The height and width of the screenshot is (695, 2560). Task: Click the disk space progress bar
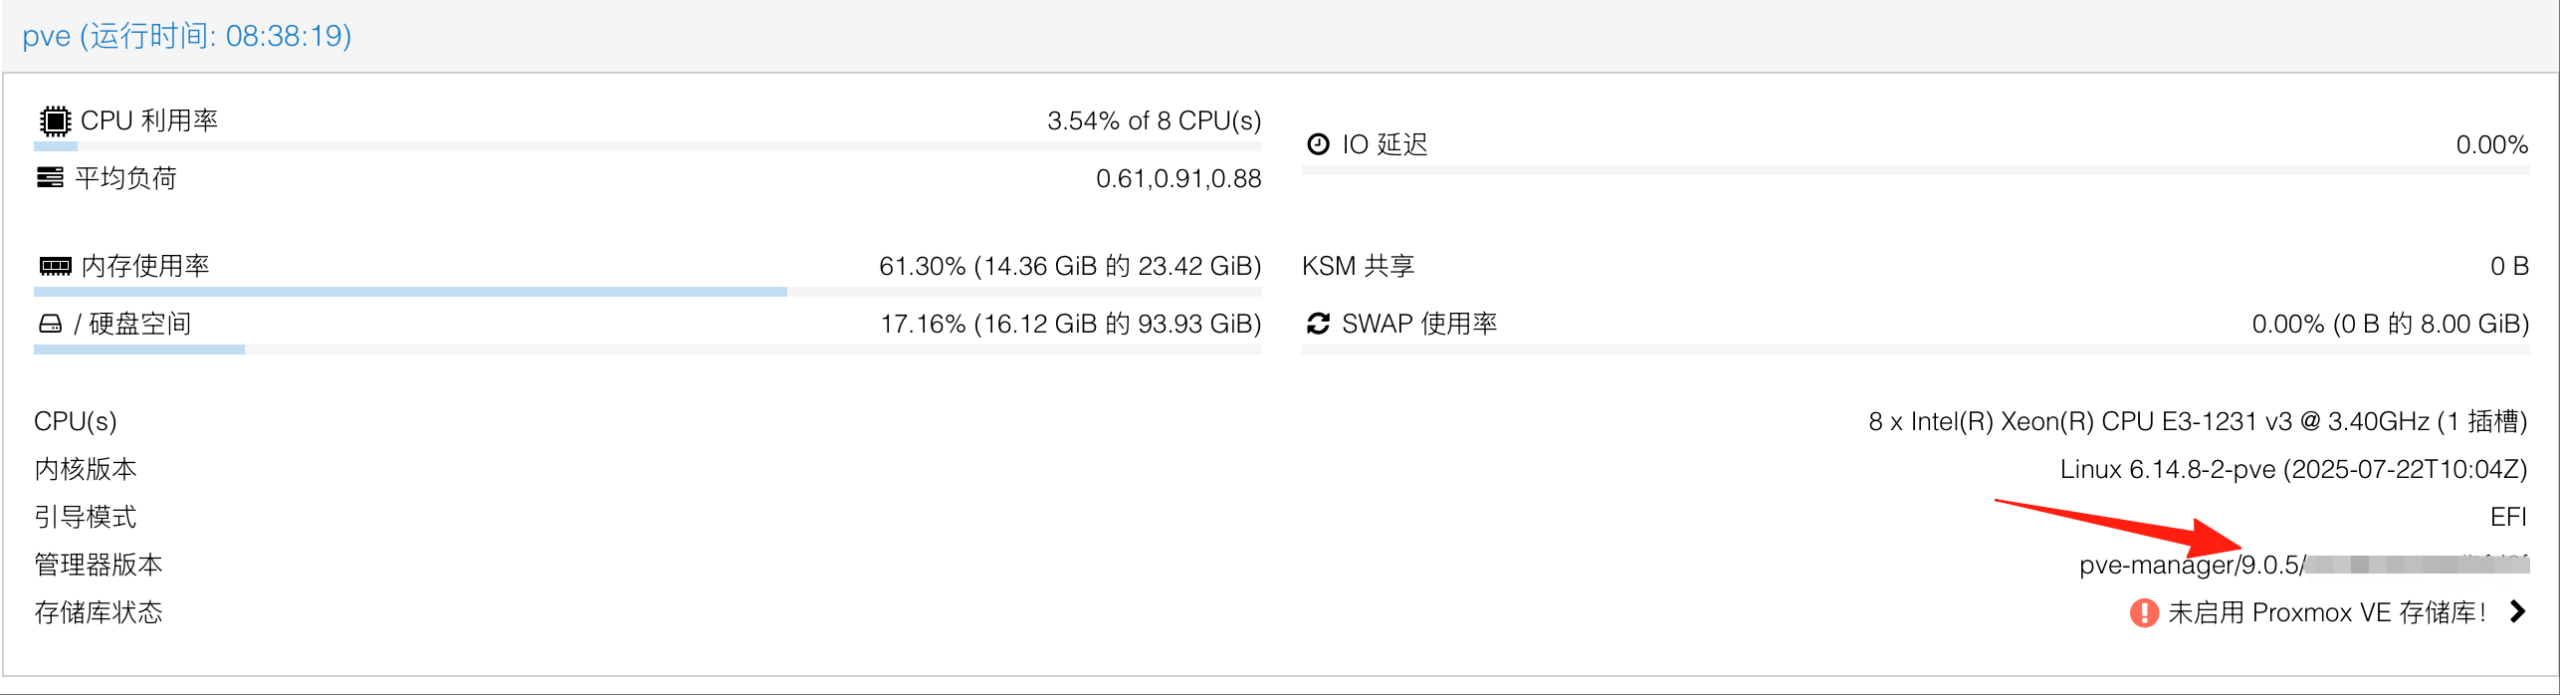tap(647, 350)
